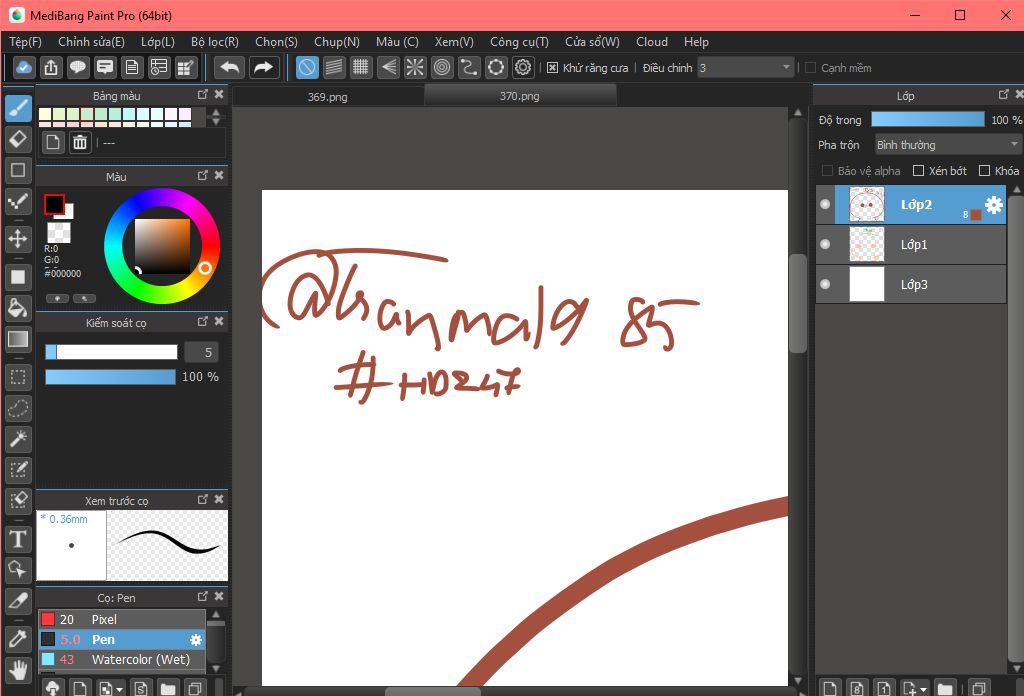Image resolution: width=1024 pixels, height=696 pixels.
Task: Click the Redo arrow in toolbar
Action: tap(263, 67)
